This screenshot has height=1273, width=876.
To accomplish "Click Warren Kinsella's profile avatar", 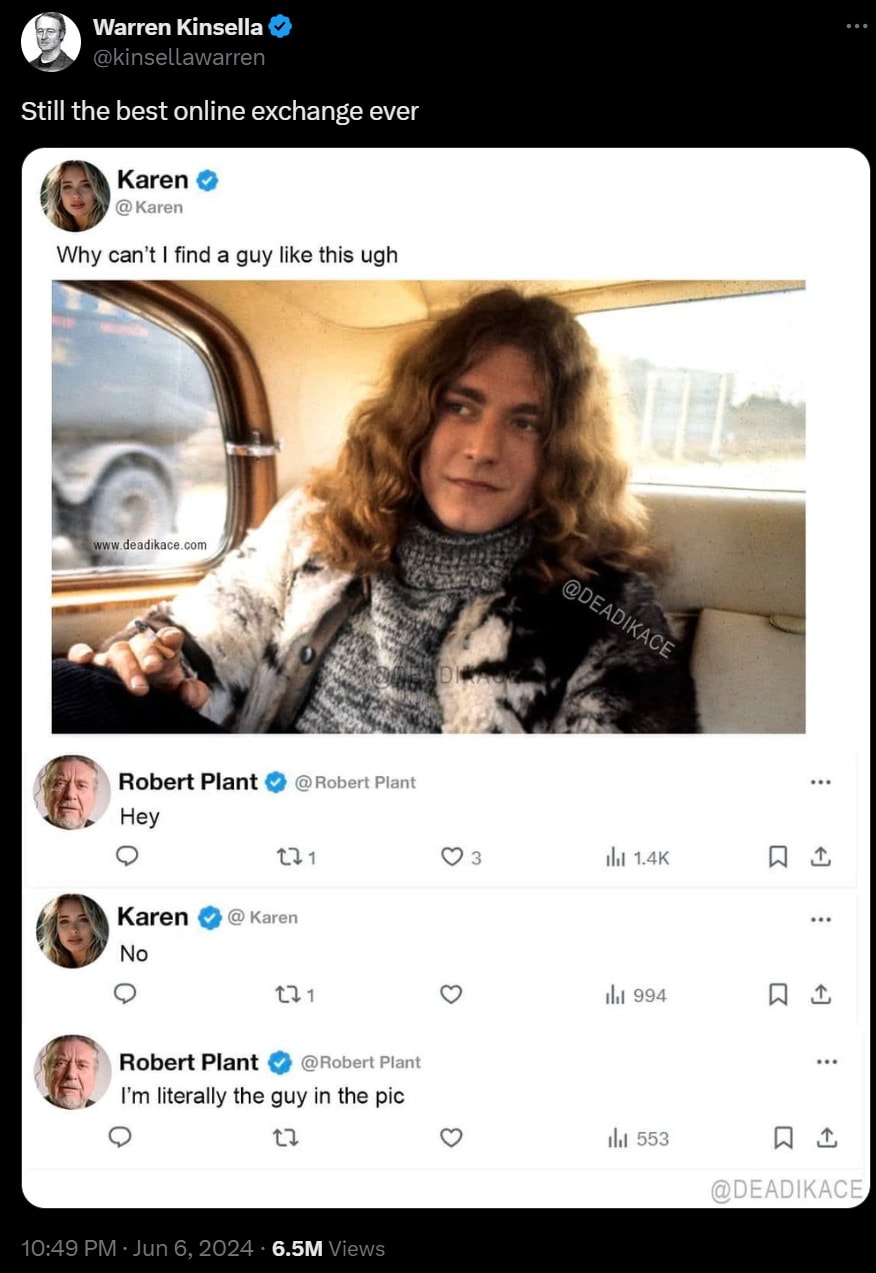I will point(51,42).
